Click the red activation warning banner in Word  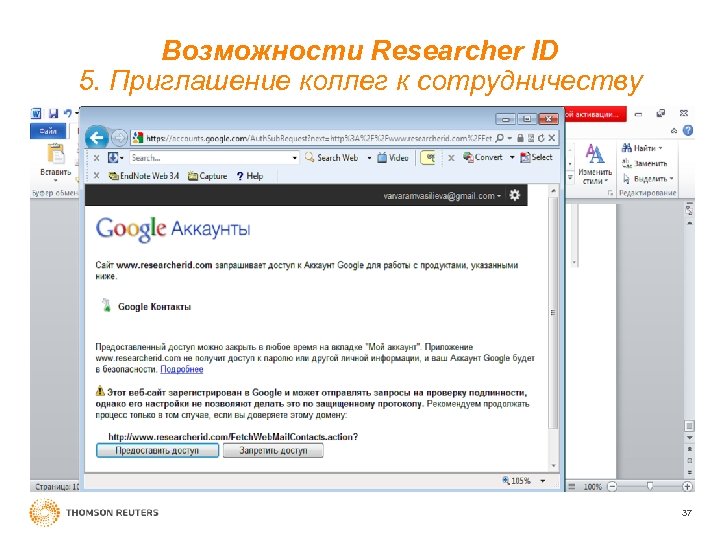596,114
